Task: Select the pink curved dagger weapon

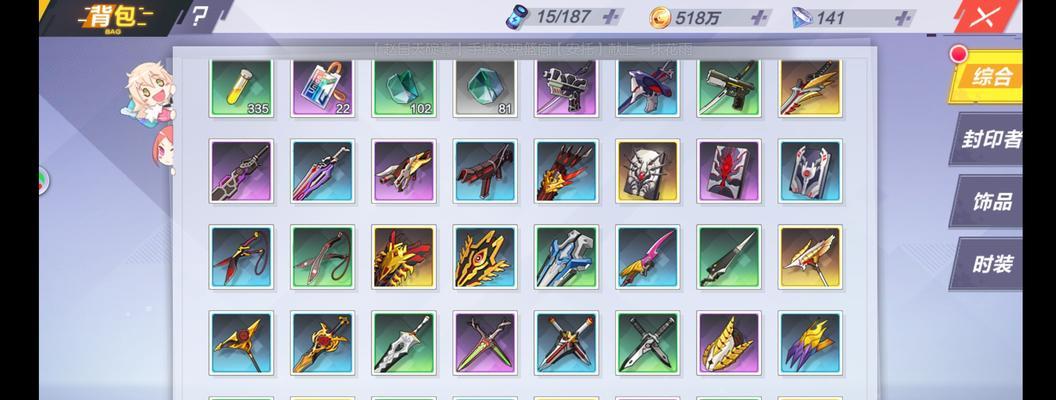Action: pyautogui.click(x=647, y=257)
